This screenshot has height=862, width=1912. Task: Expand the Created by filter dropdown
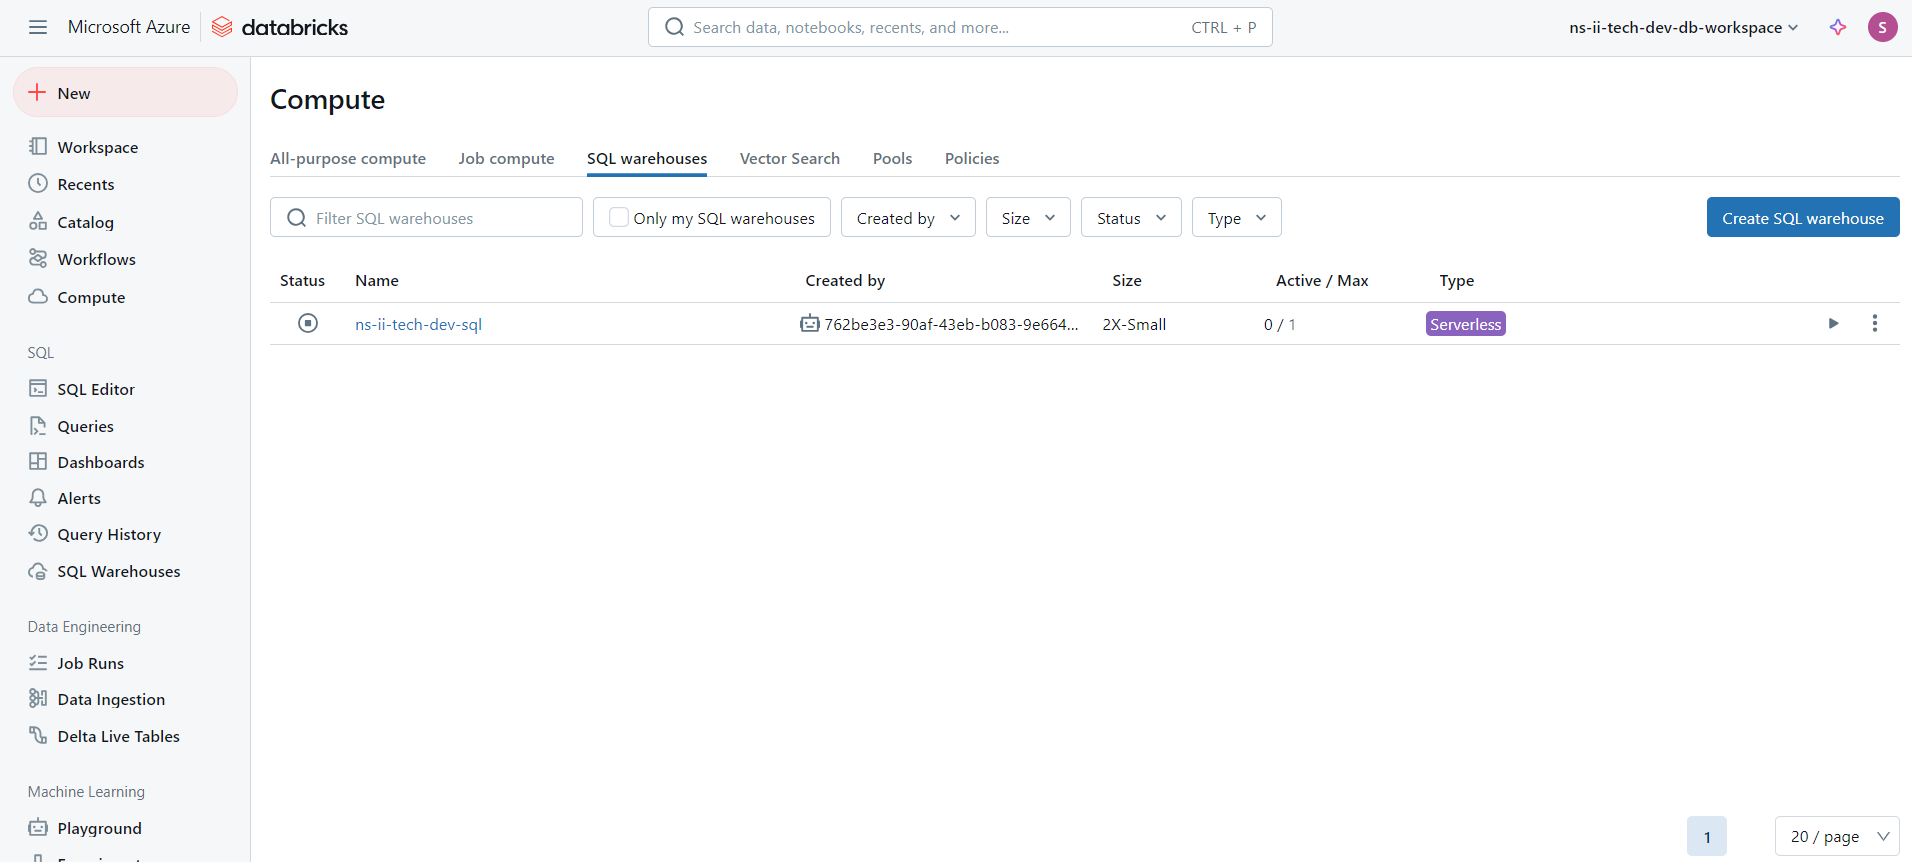click(x=908, y=217)
